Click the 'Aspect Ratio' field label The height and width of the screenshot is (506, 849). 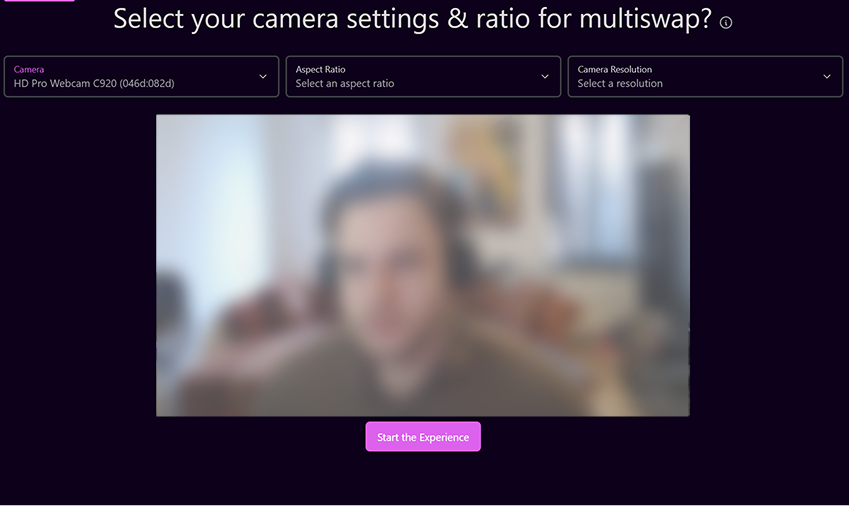(x=321, y=69)
